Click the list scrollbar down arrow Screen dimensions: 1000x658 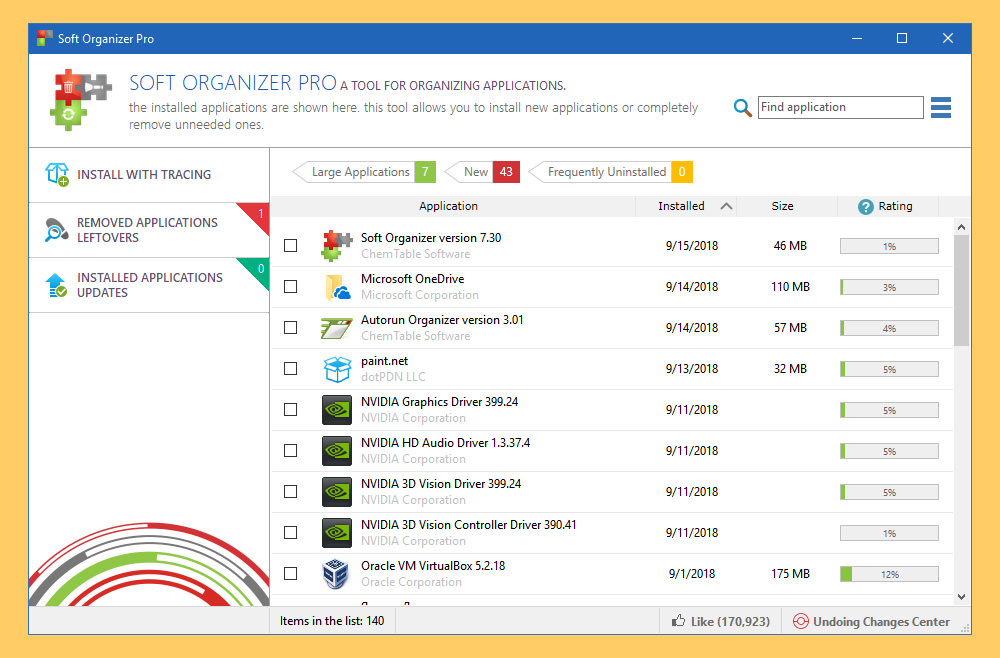(961, 597)
